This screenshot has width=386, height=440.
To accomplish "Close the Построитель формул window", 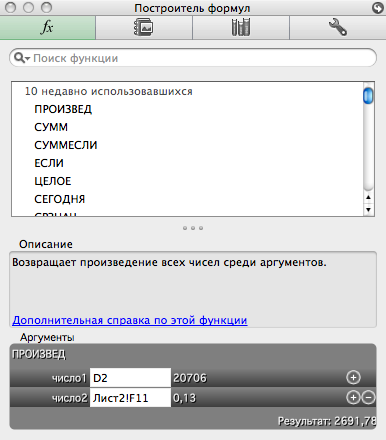I will [11, 7].
